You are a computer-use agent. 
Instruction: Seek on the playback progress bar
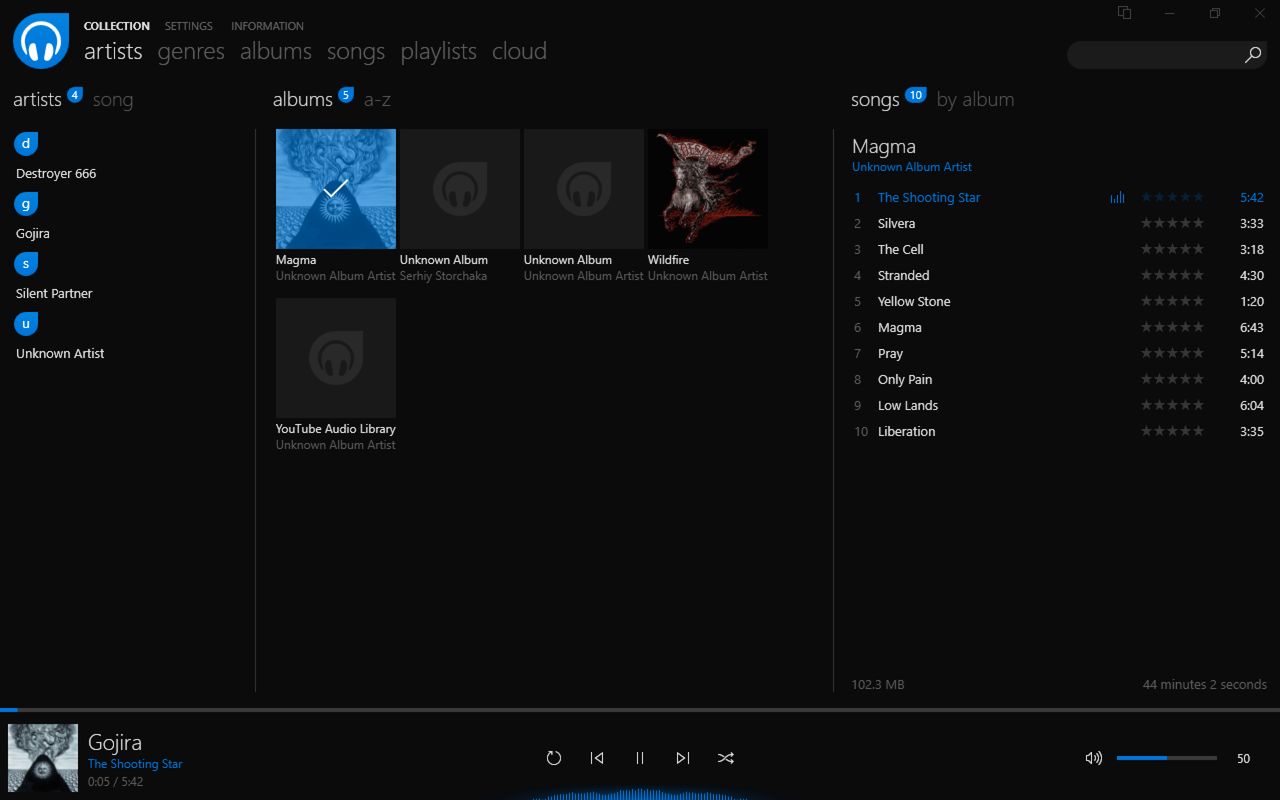(640, 710)
